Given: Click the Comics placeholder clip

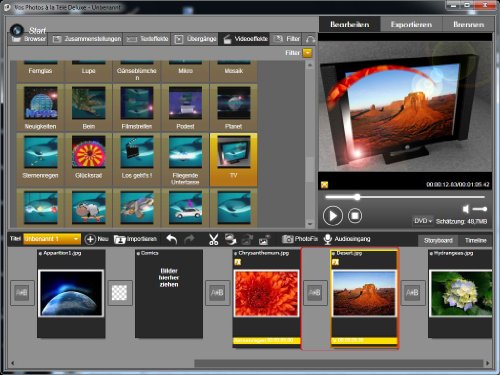Looking at the screenshot, I should (x=169, y=293).
